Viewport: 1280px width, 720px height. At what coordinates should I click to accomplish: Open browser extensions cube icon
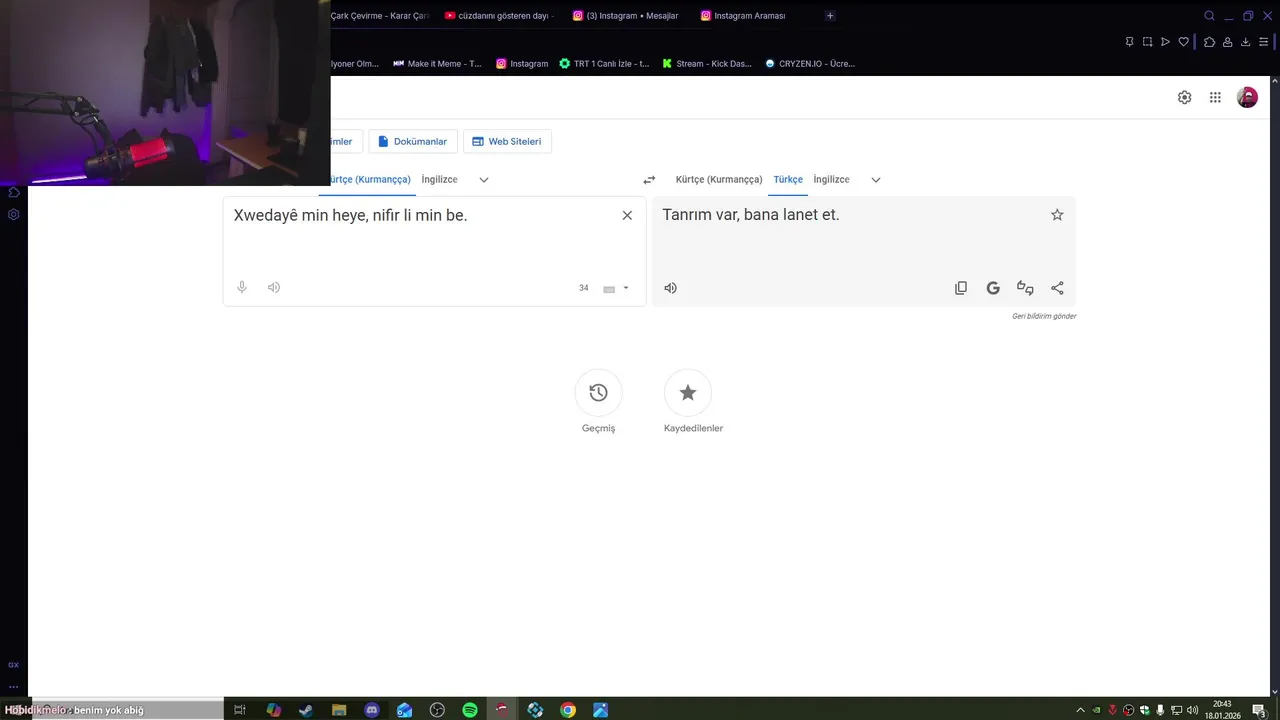[x=1209, y=42]
